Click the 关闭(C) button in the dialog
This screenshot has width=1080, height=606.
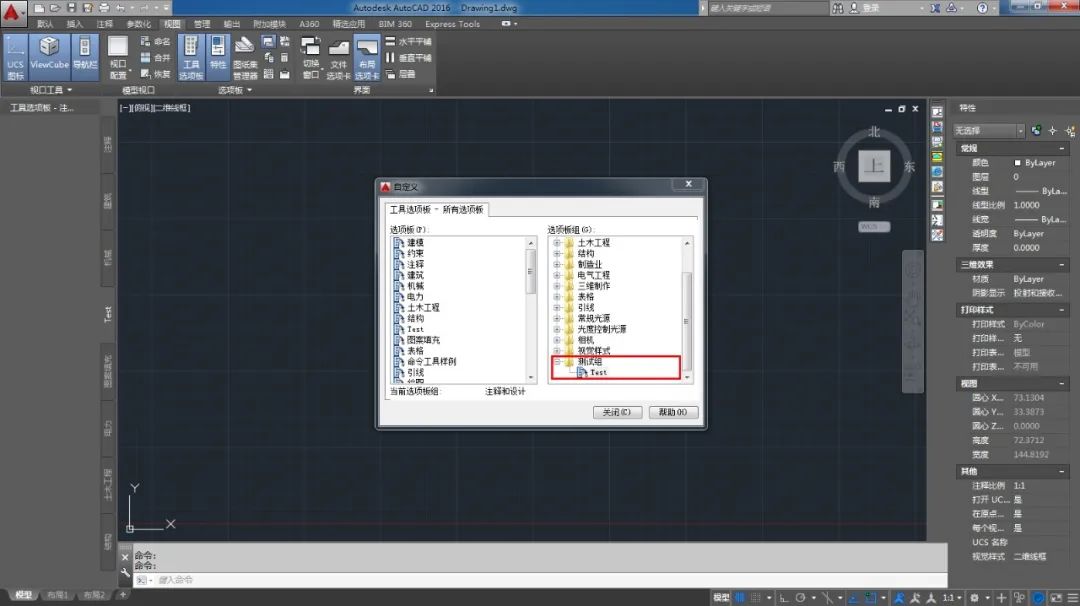coord(616,412)
